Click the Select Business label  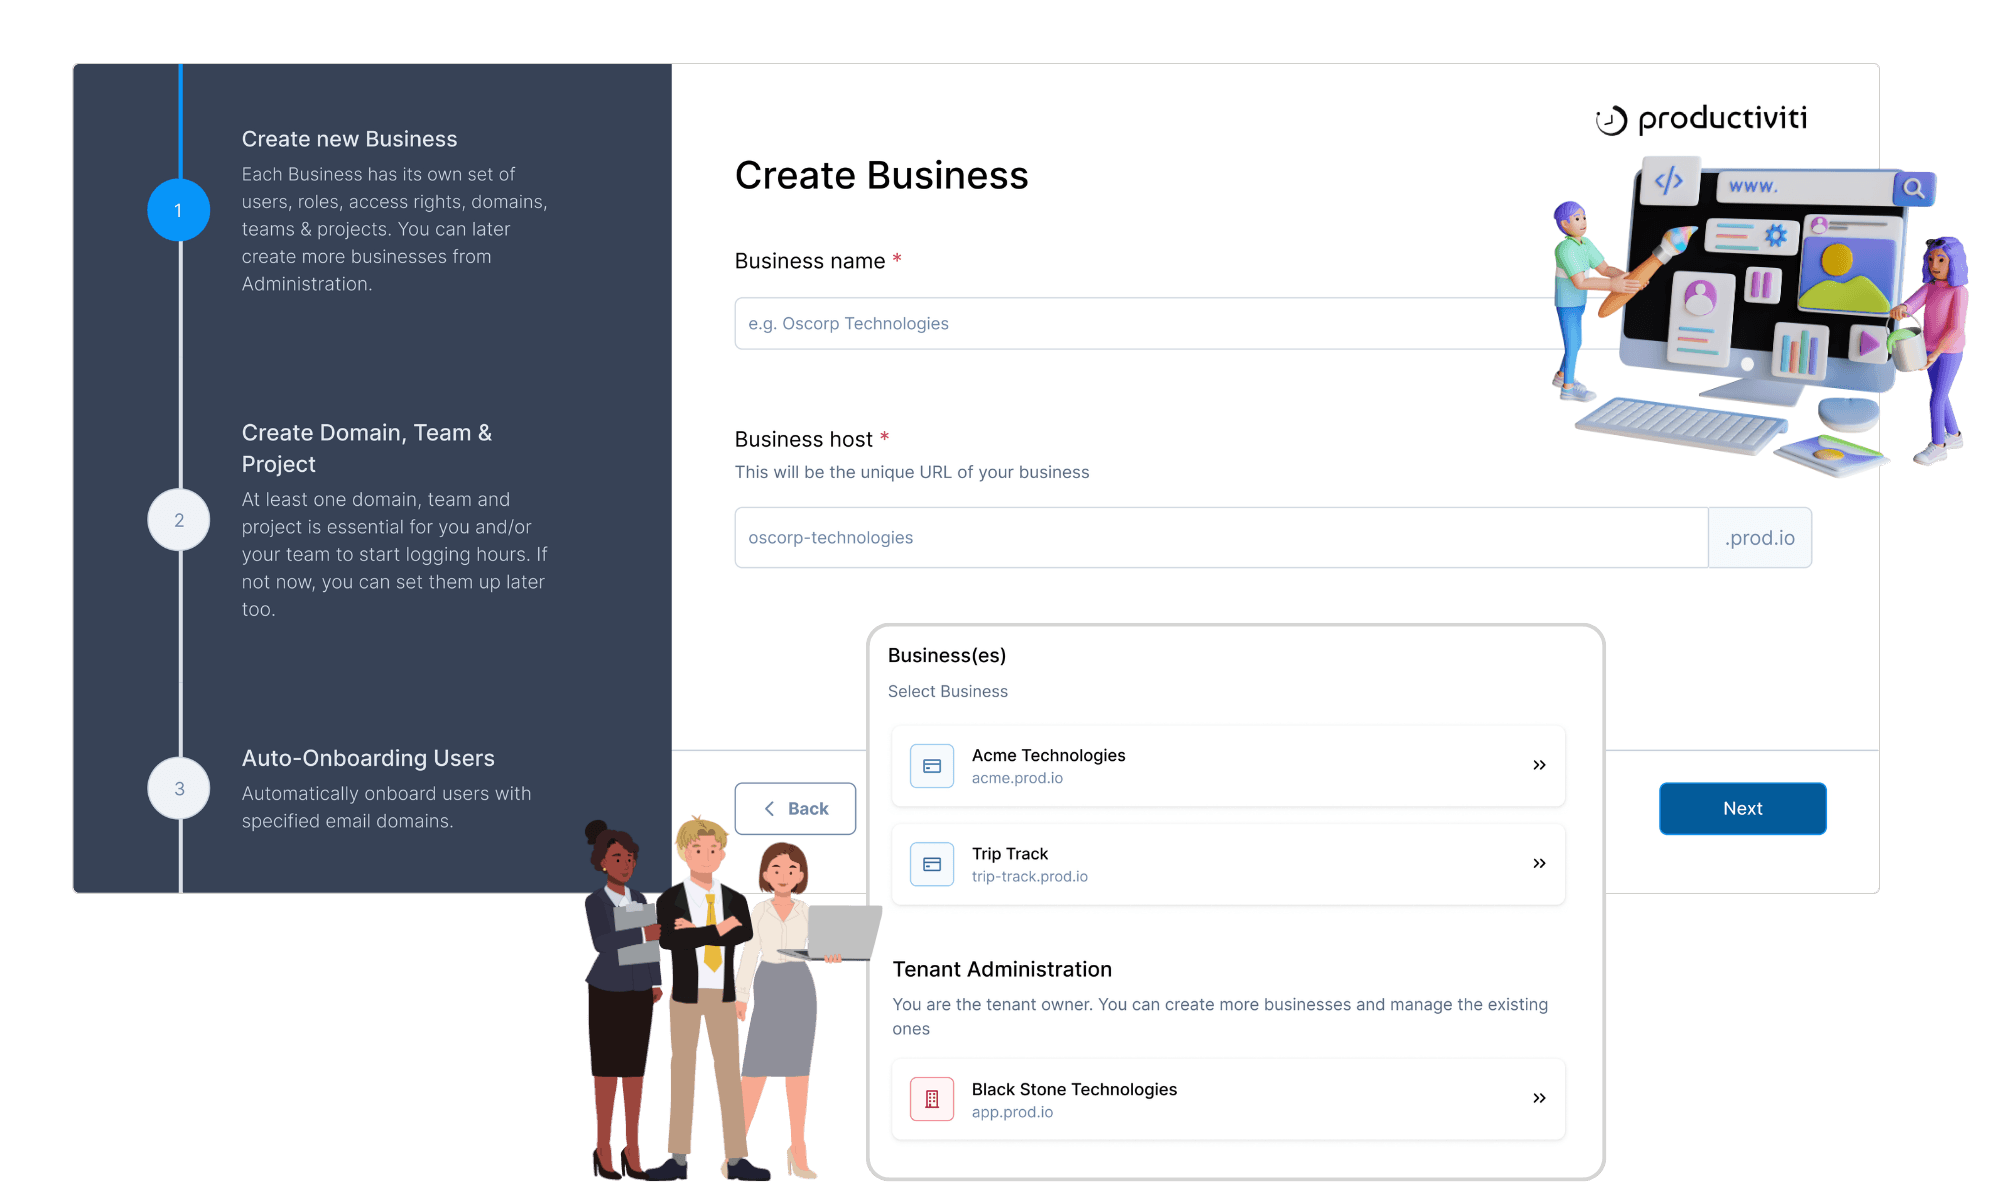(948, 691)
